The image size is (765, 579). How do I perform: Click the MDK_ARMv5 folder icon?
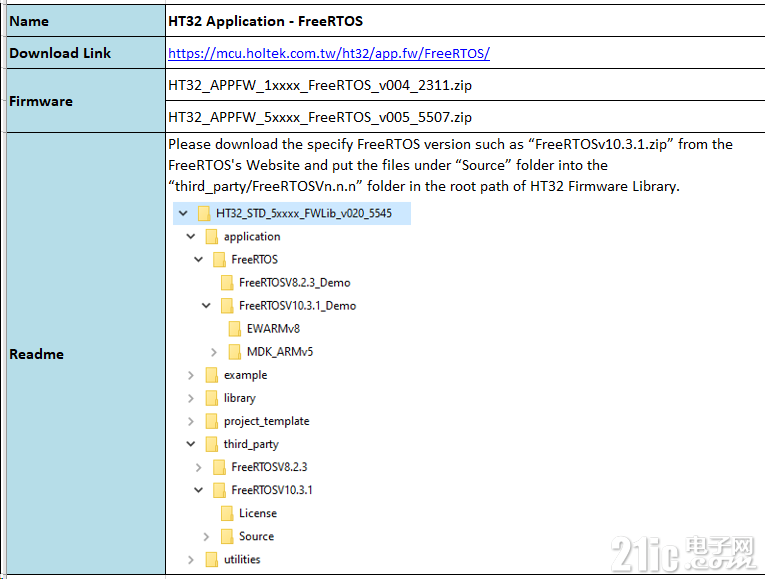point(235,352)
